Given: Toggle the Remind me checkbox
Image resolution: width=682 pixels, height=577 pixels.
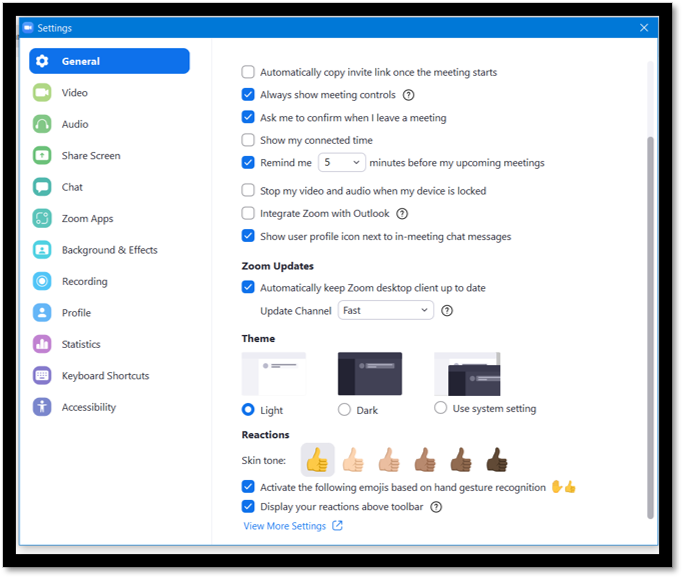Looking at the screenshot, I should coord(248,162).
